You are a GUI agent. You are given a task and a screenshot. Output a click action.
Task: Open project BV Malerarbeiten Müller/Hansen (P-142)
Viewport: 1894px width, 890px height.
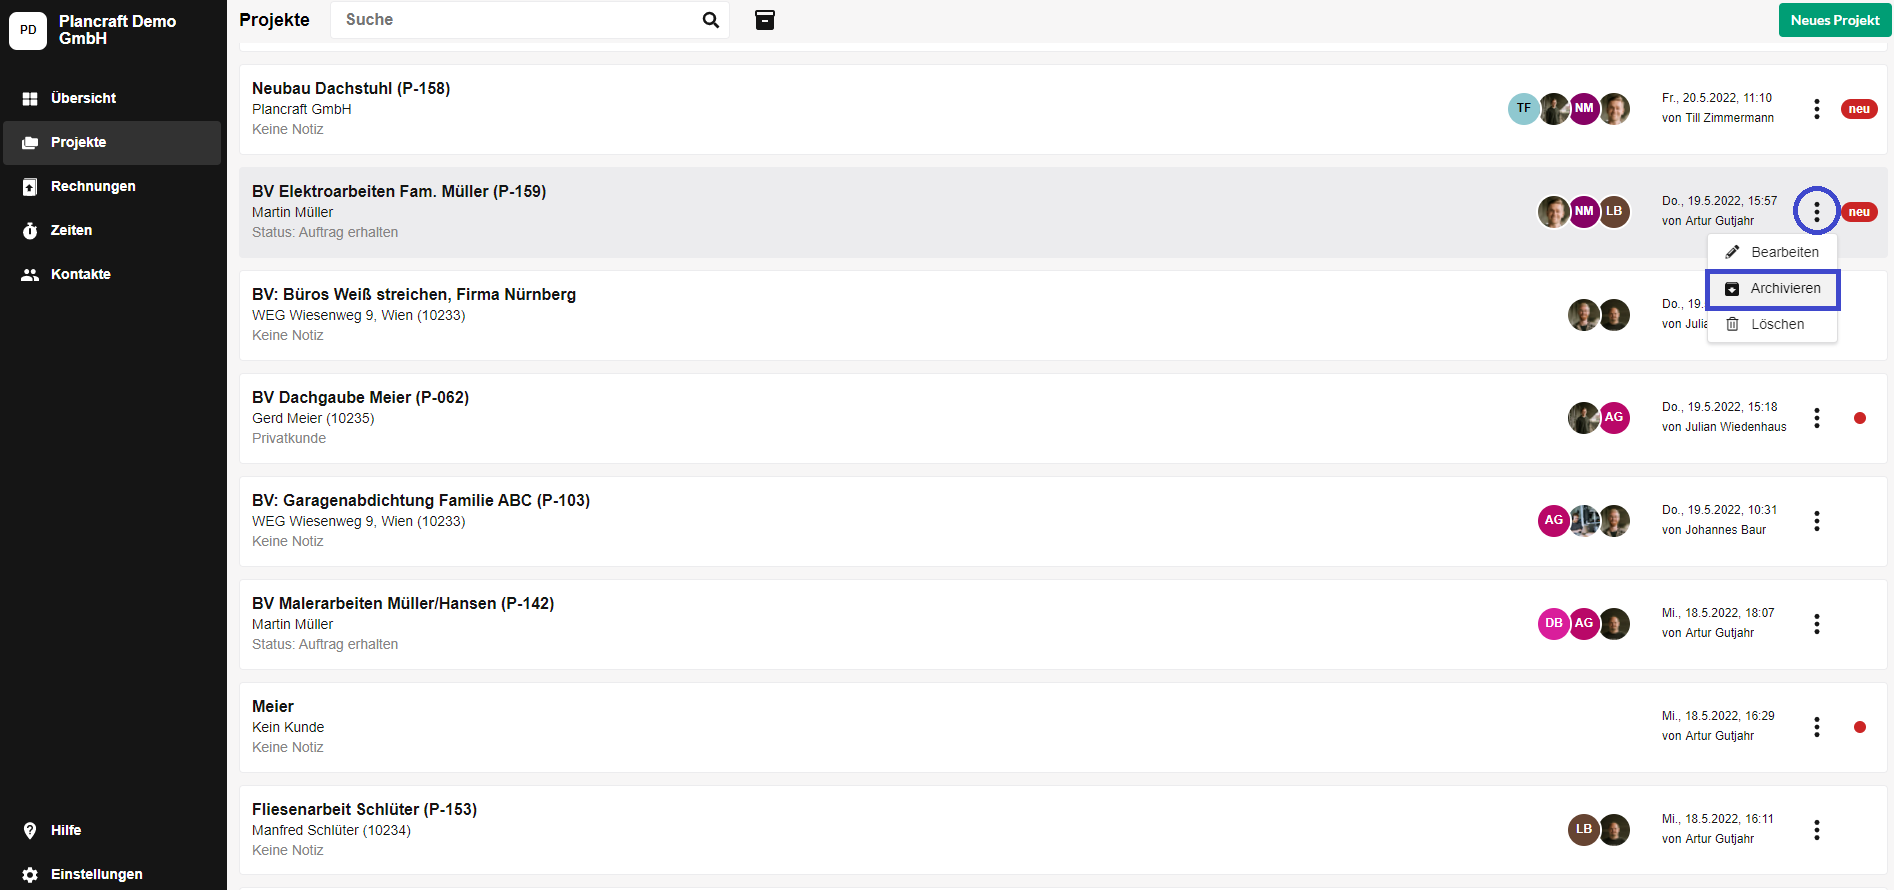point(403,603)
